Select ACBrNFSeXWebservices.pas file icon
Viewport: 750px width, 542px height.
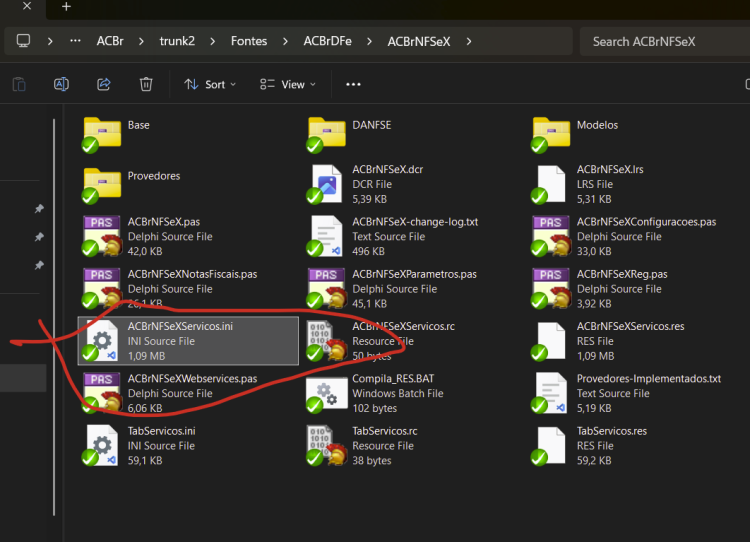point(101,393)
